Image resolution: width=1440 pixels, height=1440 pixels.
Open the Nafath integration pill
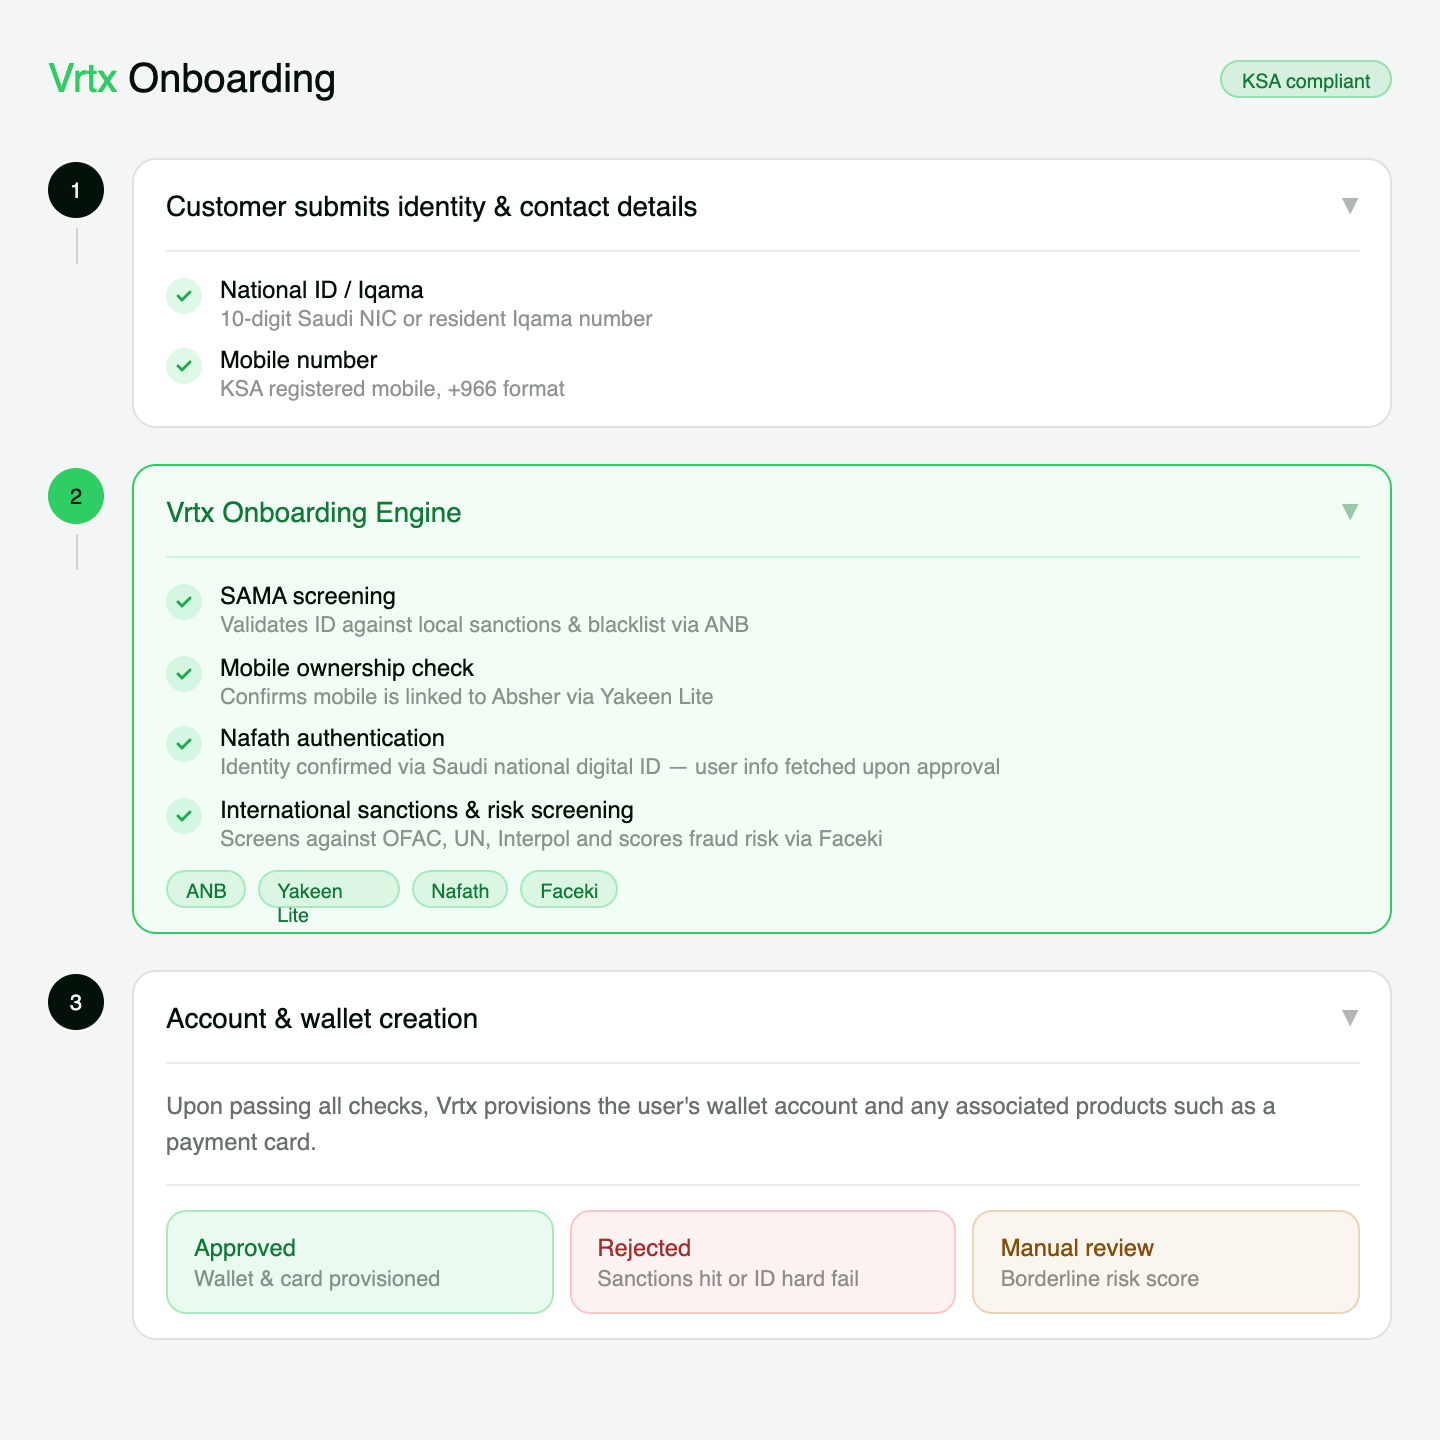point(459,889)
